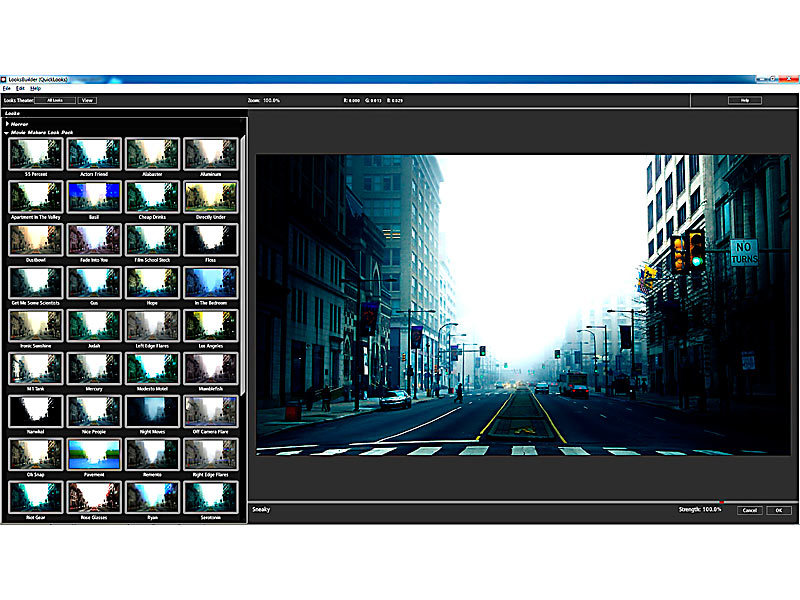Apply Apartment In The Valley look
This screenshot has height=600, width=800.
(36, 197)
